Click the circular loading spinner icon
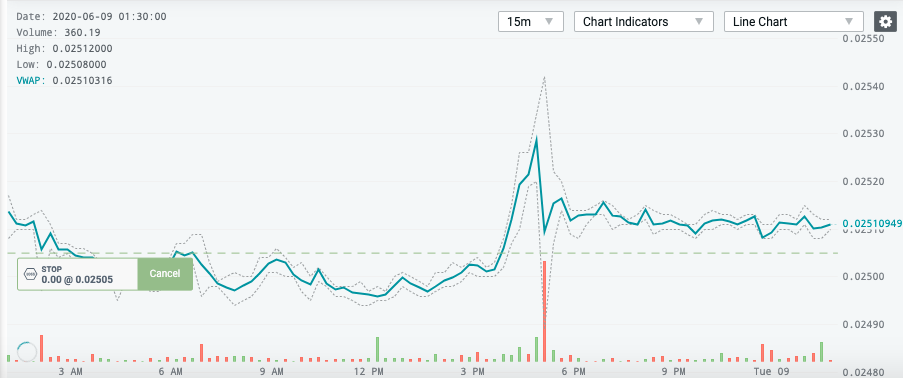The image size is (903, 378). [x=26, y=350]
